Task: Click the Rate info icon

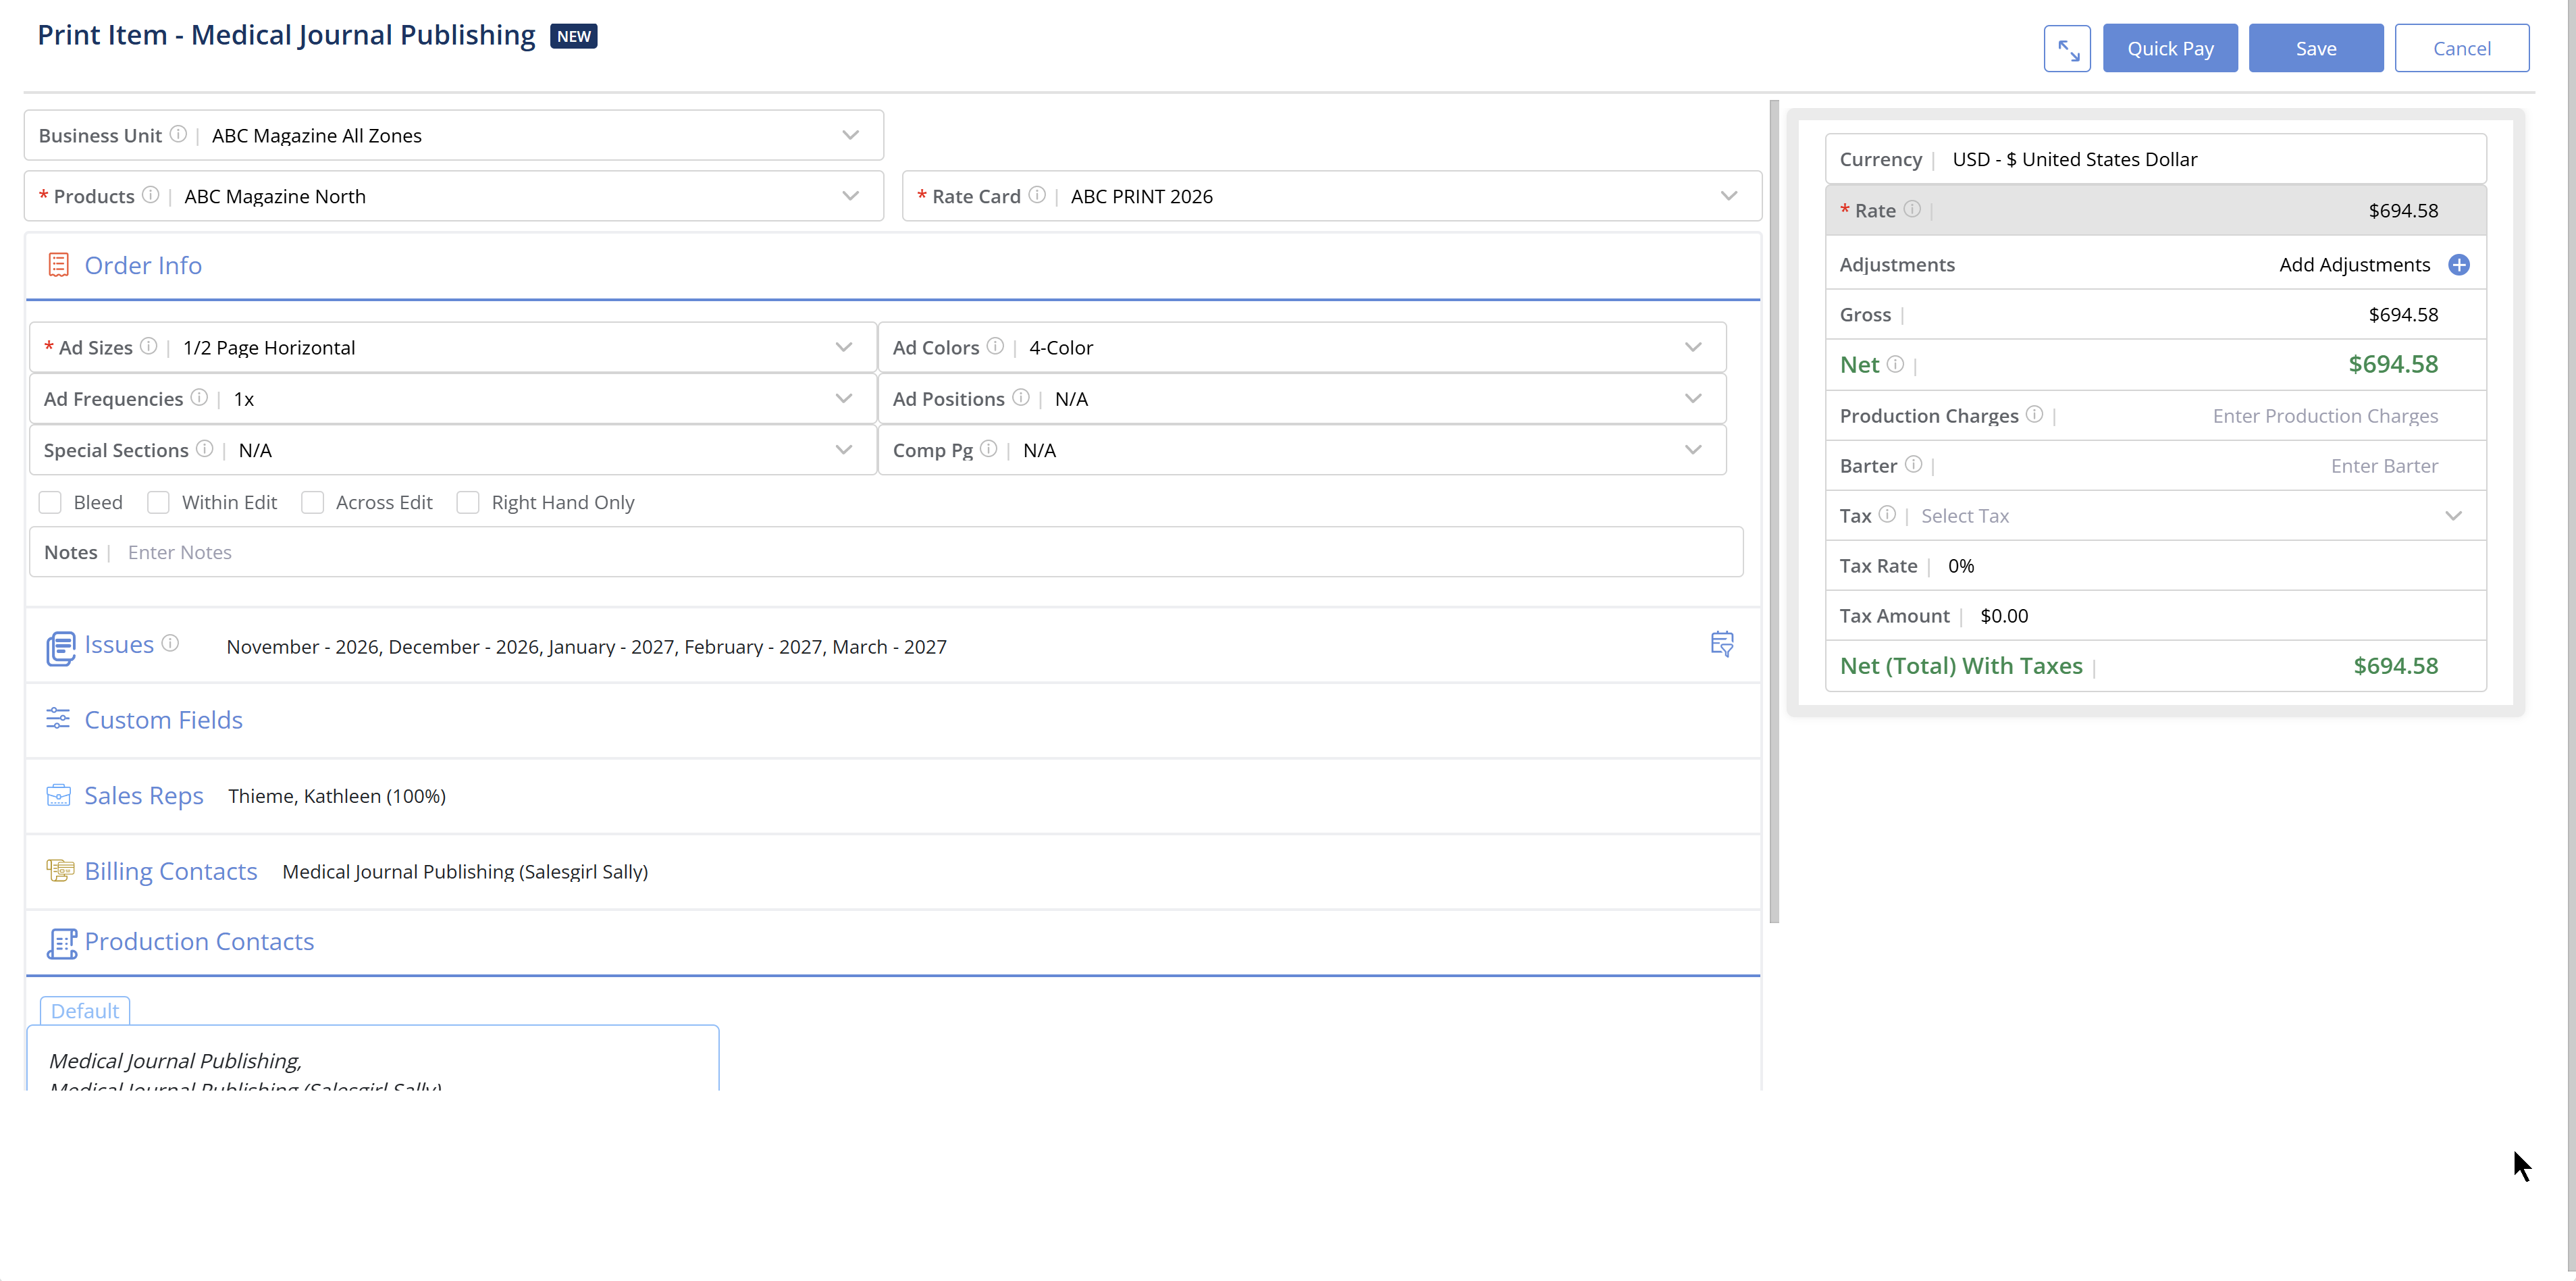Action: click(x=1912, y=209)
